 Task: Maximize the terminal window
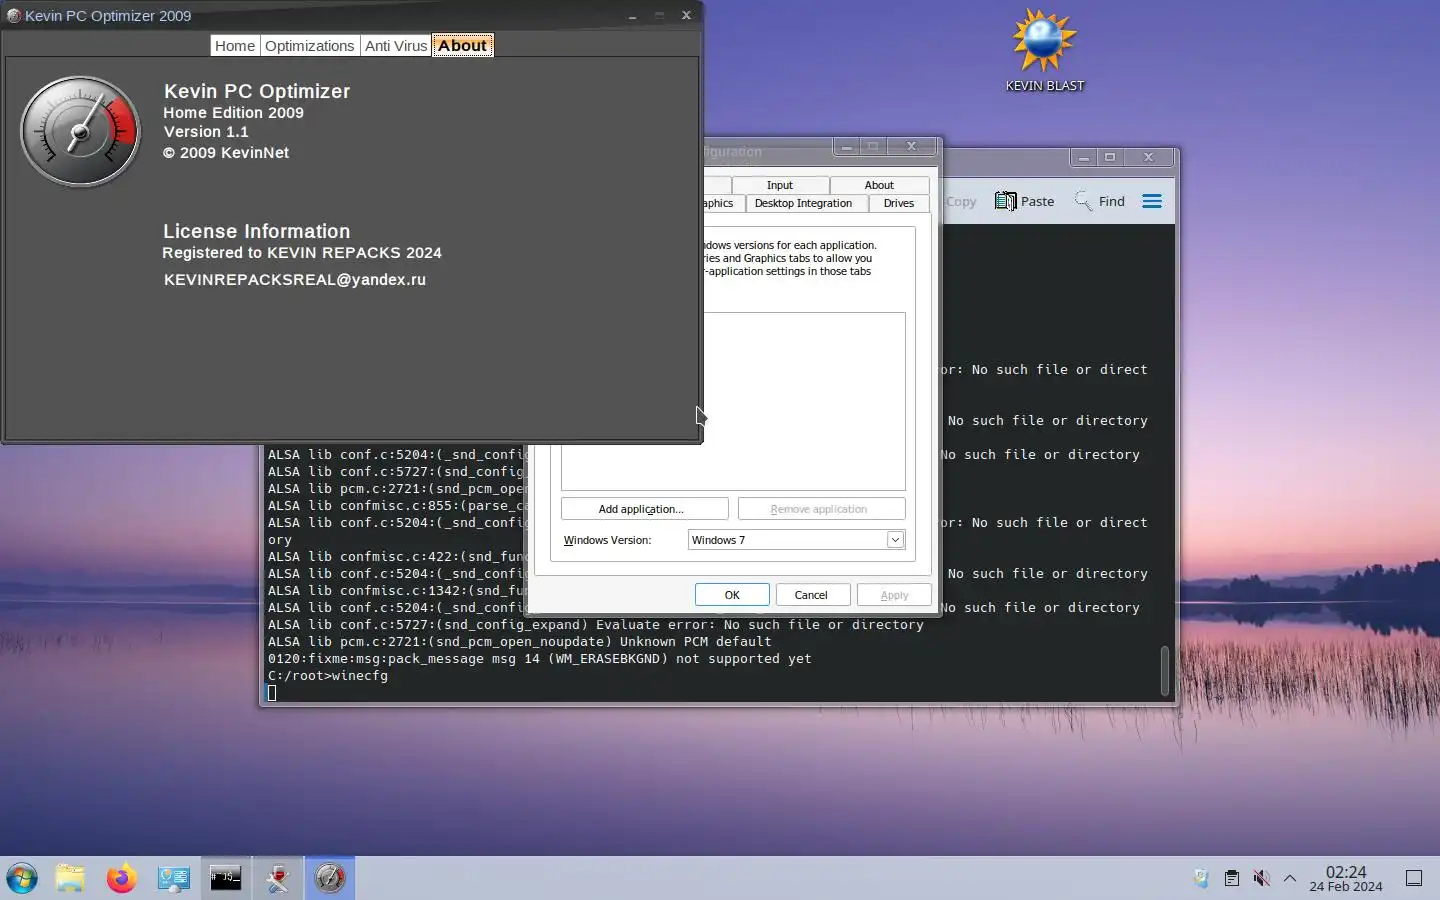point(1109,157)
